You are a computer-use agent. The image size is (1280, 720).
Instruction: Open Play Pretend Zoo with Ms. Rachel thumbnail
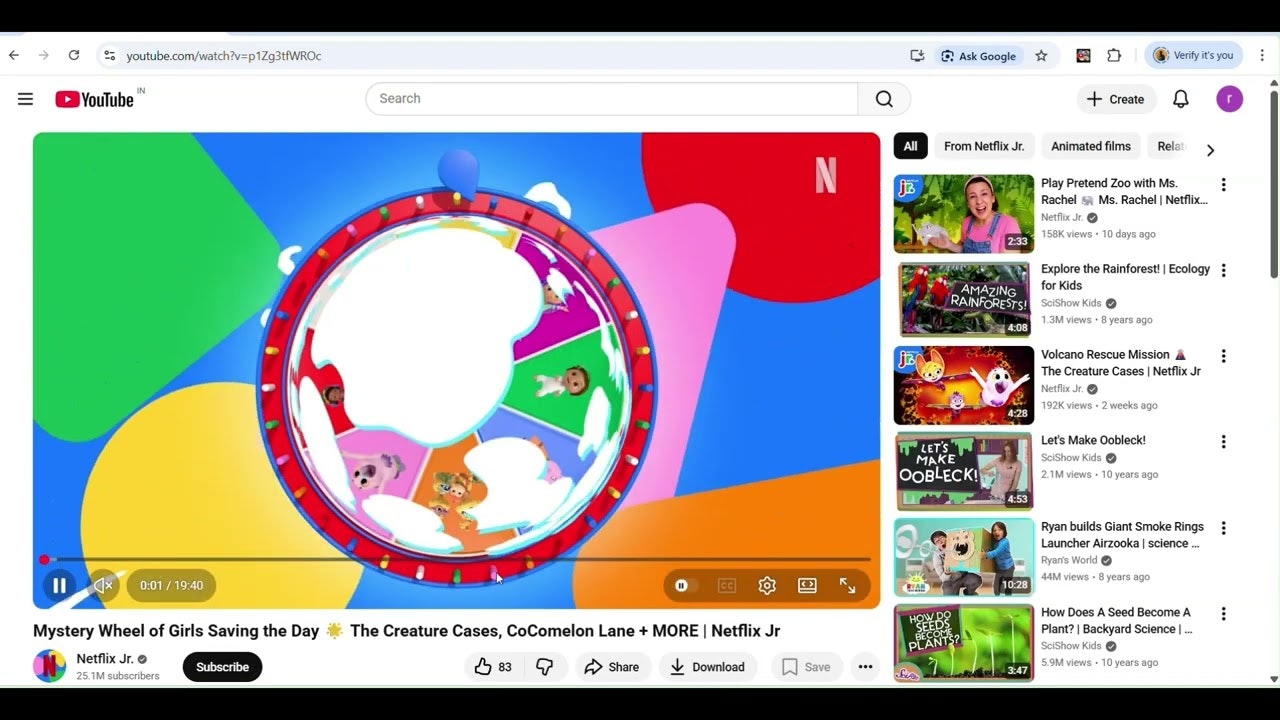tap(964, 214)
